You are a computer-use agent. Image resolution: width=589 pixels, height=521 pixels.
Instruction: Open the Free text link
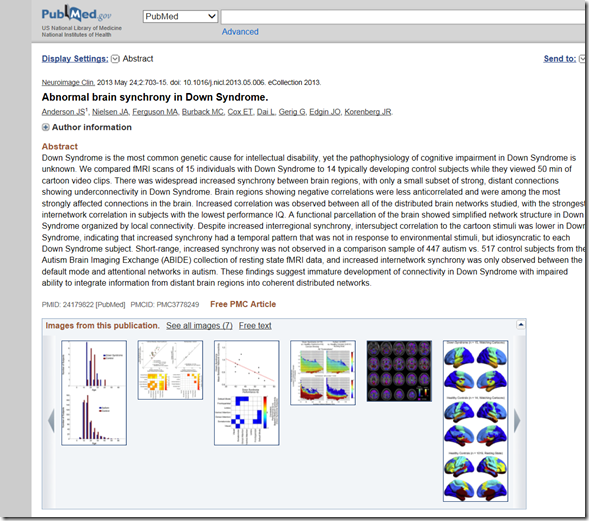point(255,326)
